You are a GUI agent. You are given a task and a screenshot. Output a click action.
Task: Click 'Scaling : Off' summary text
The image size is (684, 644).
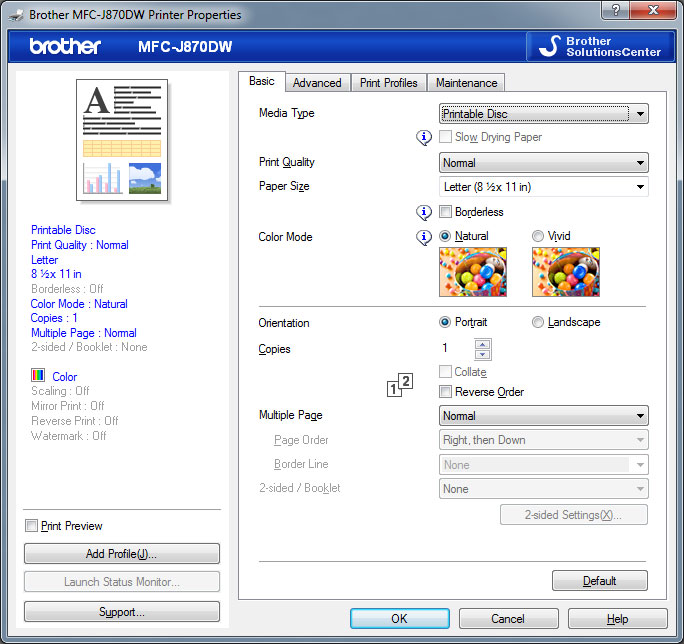(x=60, y=391)
